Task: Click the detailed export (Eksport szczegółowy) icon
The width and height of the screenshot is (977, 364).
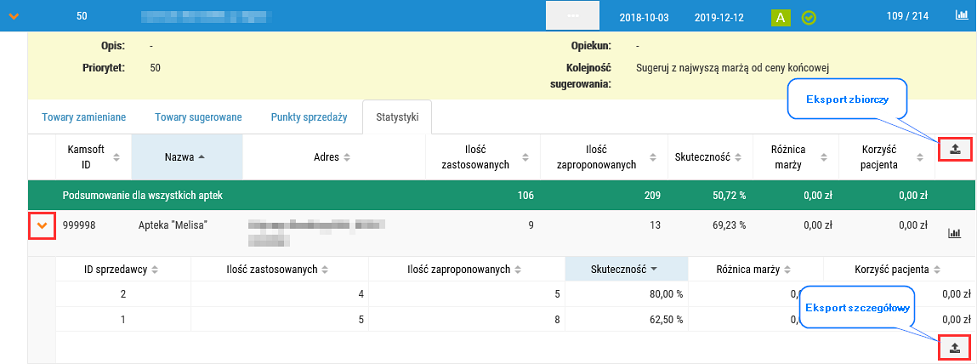Action: [x=954, y=348]
